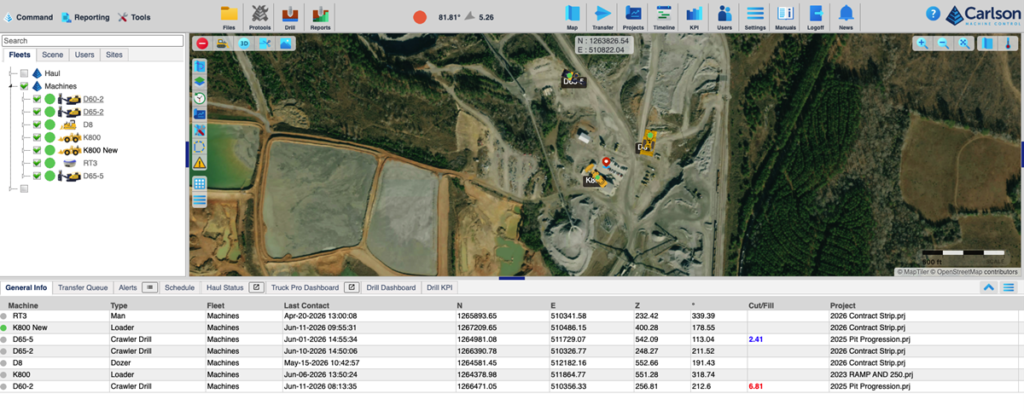This screenshot has height=417, width=1024.
Task: Click the Map icon in top toolbar
Action: click(x=572, y=16)
